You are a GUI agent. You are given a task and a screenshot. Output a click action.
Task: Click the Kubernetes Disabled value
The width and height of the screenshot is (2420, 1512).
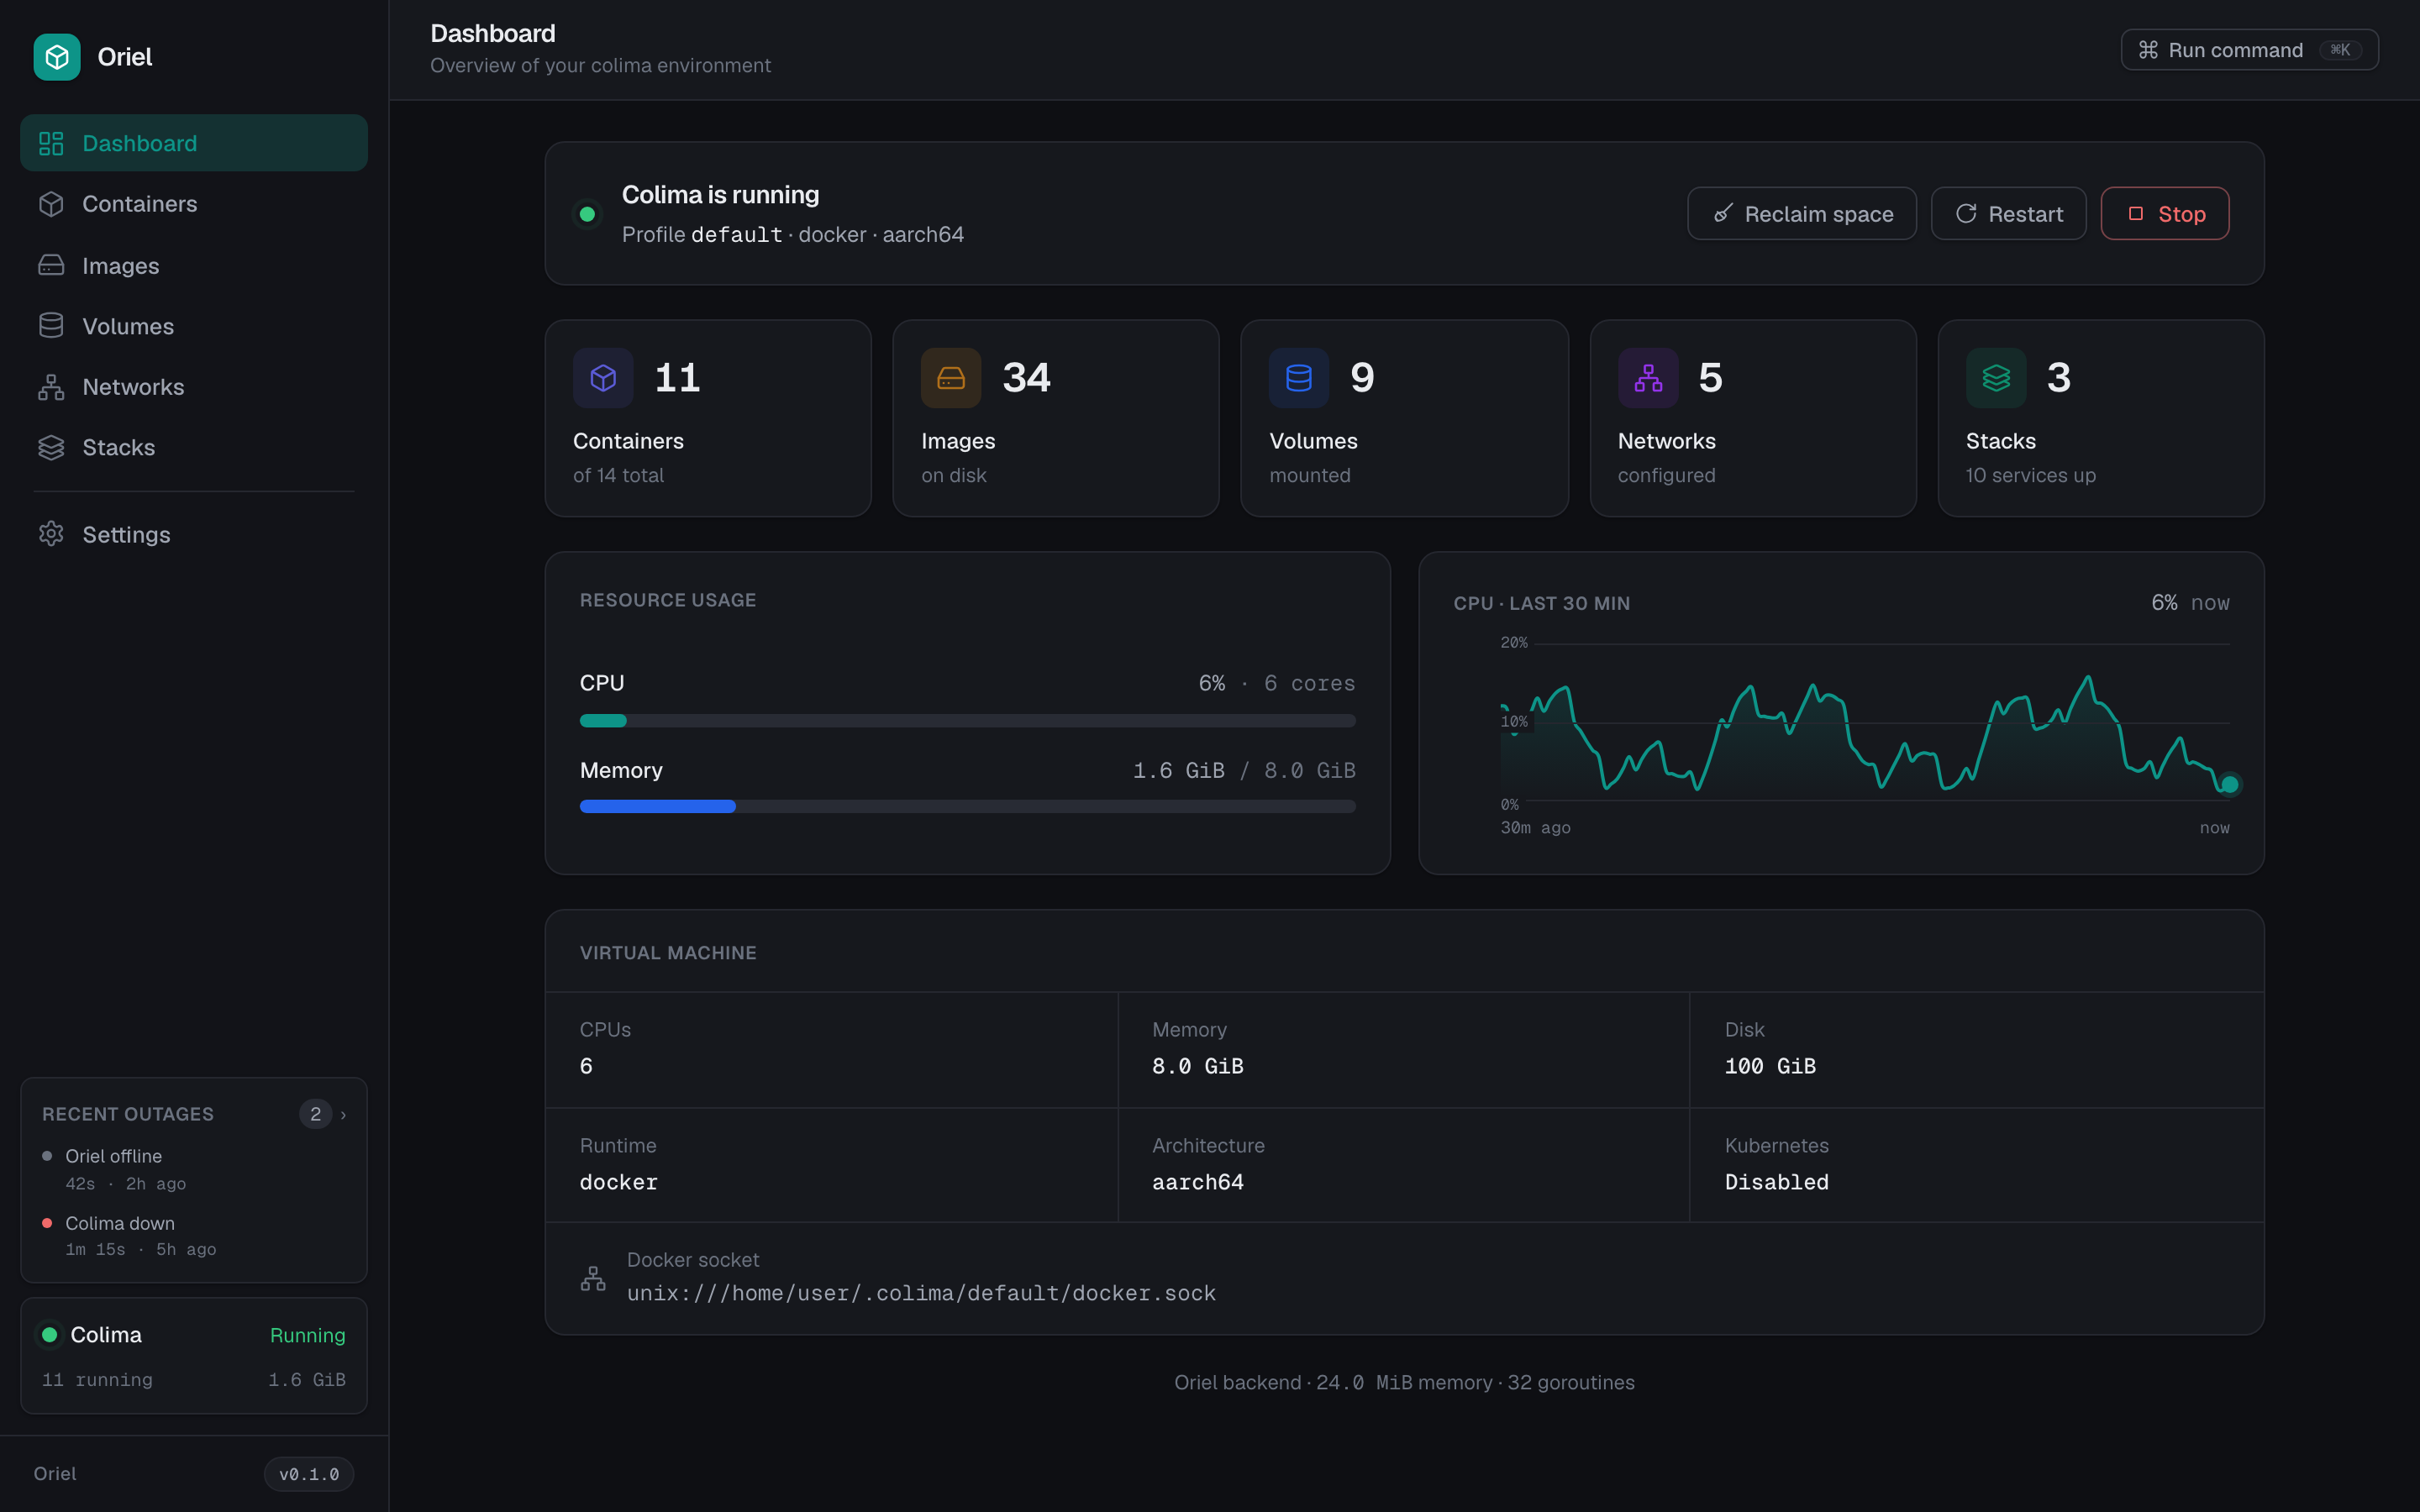point(1777,1182)
